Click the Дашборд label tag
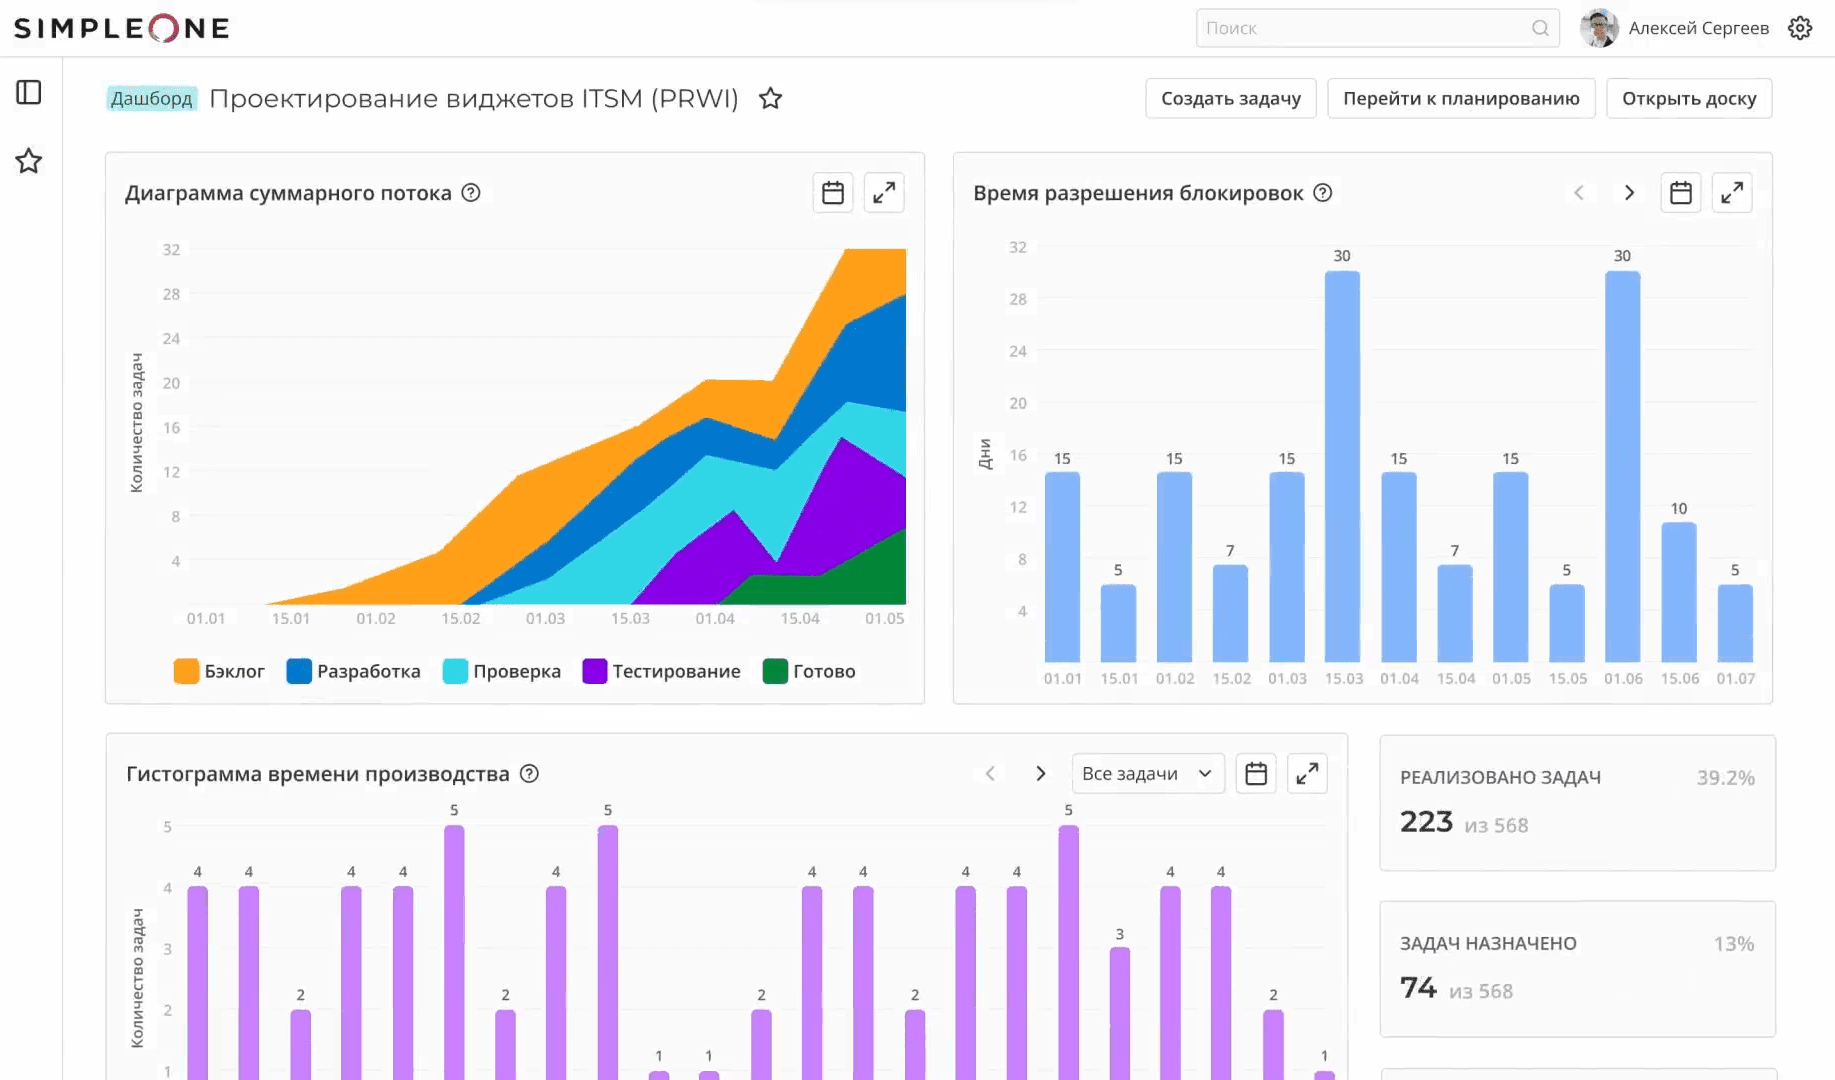 [x=152, y=98]
